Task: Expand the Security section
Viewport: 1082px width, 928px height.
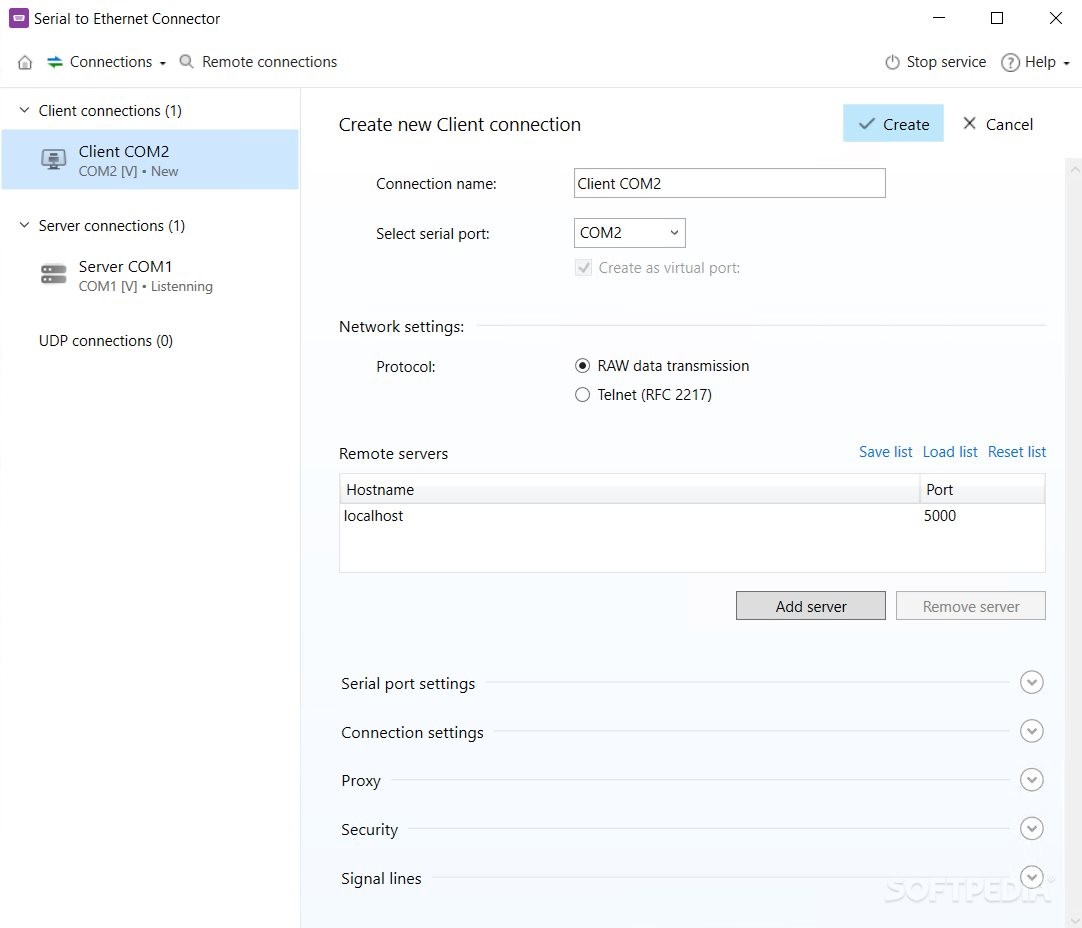Action: (1032, 829)
